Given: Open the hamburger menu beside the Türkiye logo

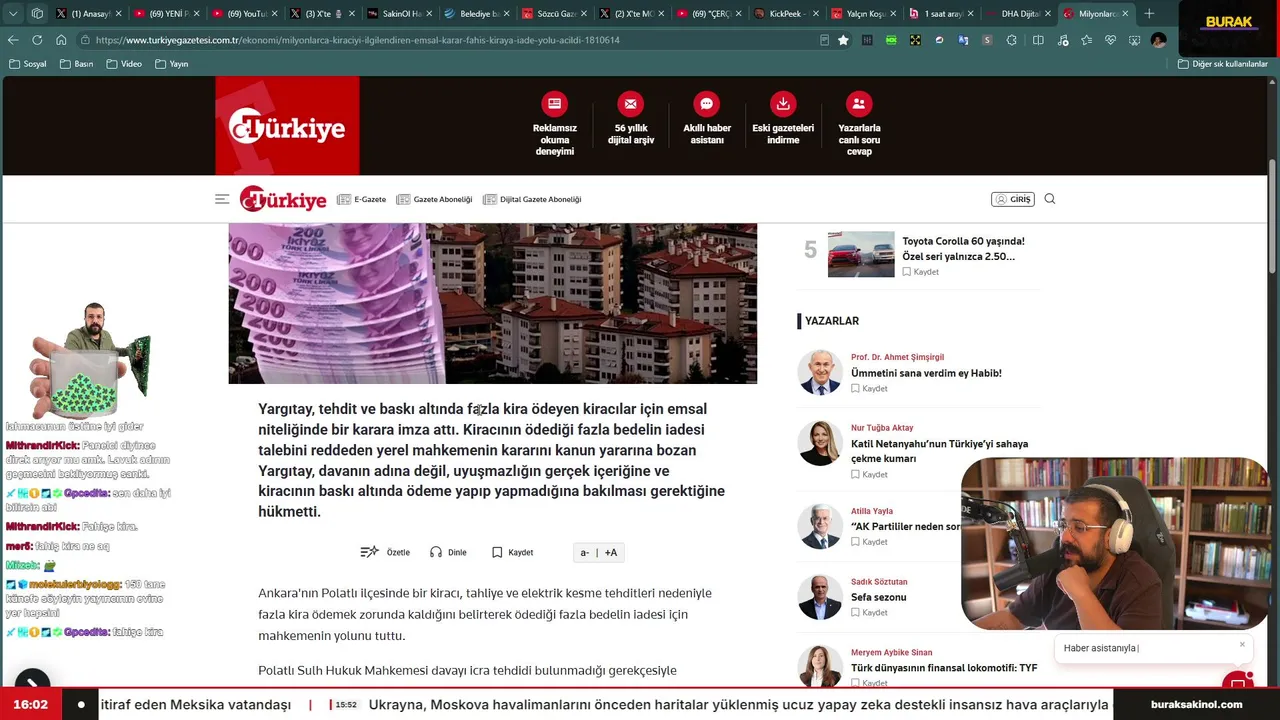Looking at the screenshot, I should 222,199.
